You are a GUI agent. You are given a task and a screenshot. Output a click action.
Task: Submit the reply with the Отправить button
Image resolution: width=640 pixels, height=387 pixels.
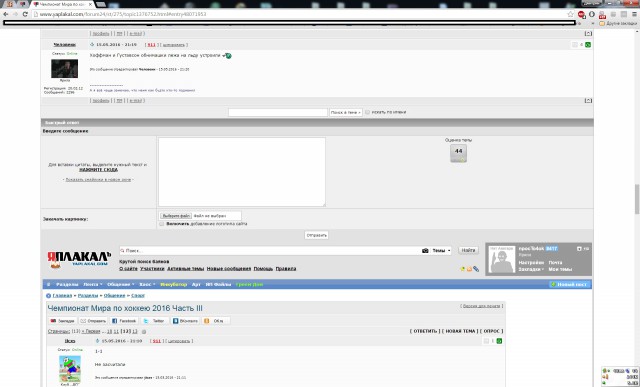[316, 235]
